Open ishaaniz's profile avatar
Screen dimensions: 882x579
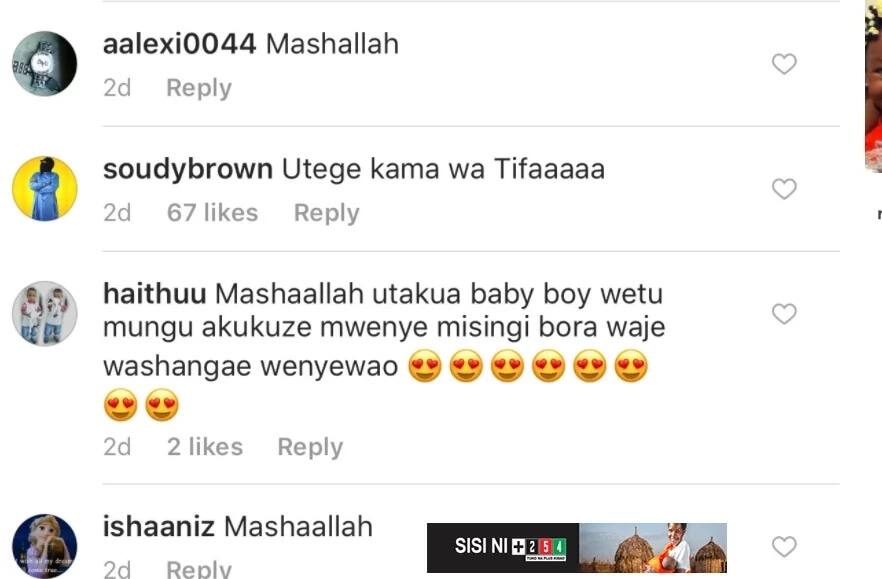tap(44, 546)
